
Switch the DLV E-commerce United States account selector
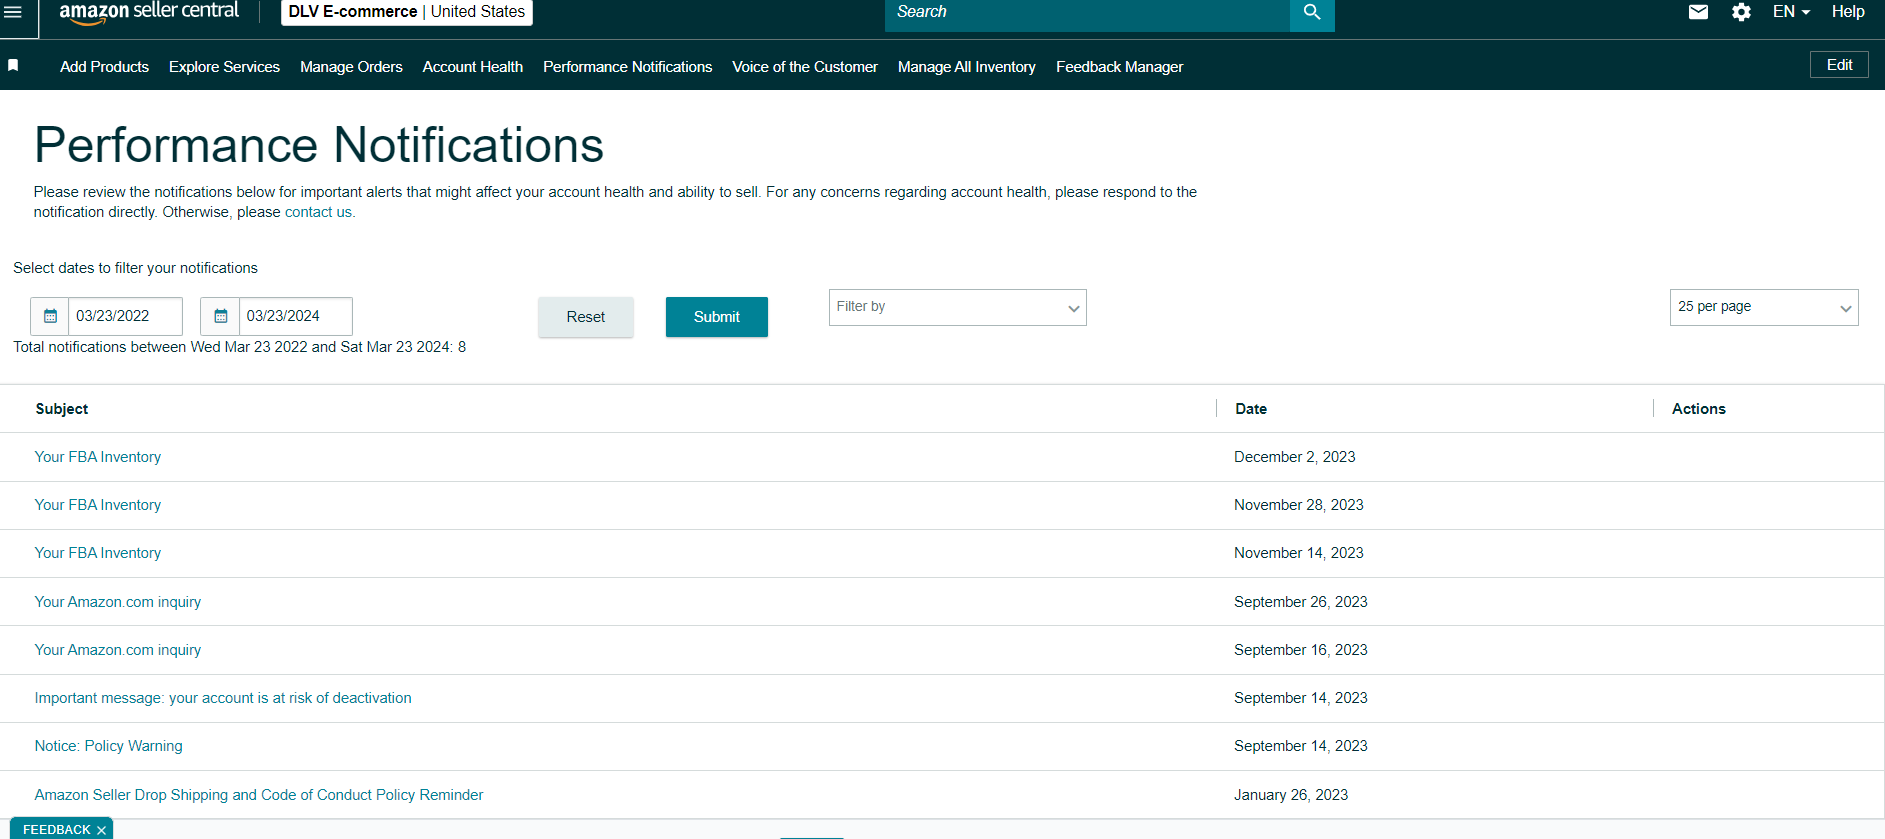pos(407,12)
